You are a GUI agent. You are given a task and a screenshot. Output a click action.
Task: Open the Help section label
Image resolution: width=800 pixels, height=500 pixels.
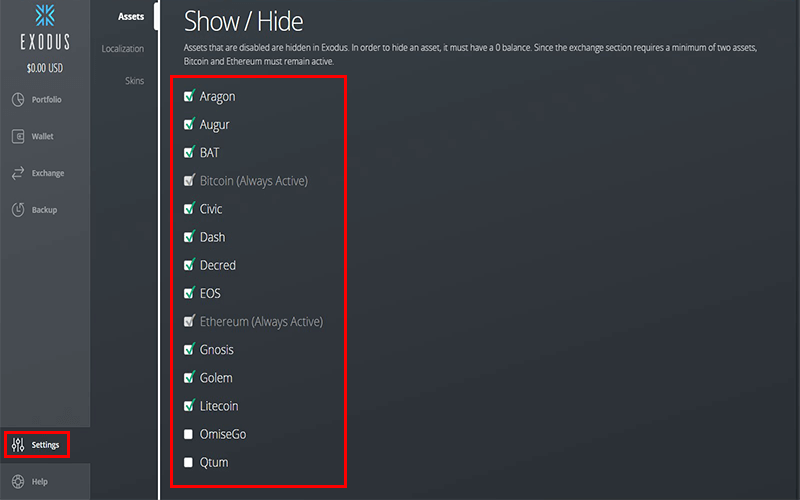(x=39, y=482)
